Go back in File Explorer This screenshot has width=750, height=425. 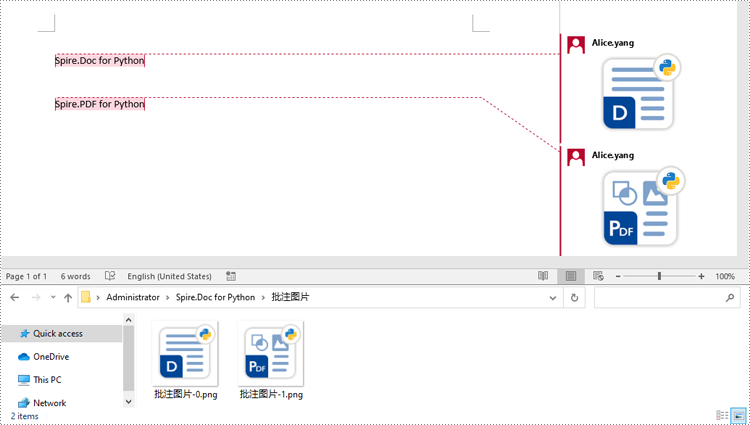15,297
